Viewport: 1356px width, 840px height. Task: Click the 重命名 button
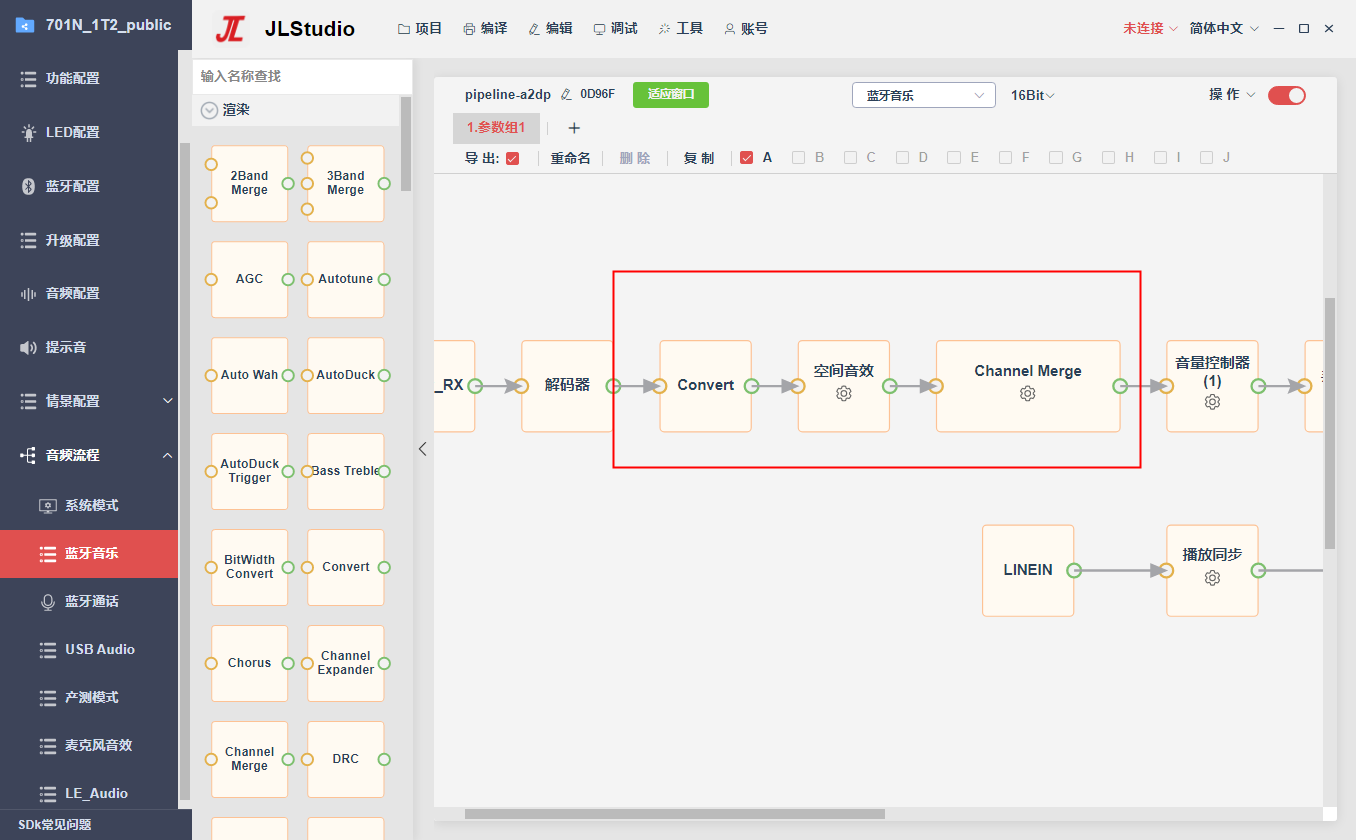(571, 158)
